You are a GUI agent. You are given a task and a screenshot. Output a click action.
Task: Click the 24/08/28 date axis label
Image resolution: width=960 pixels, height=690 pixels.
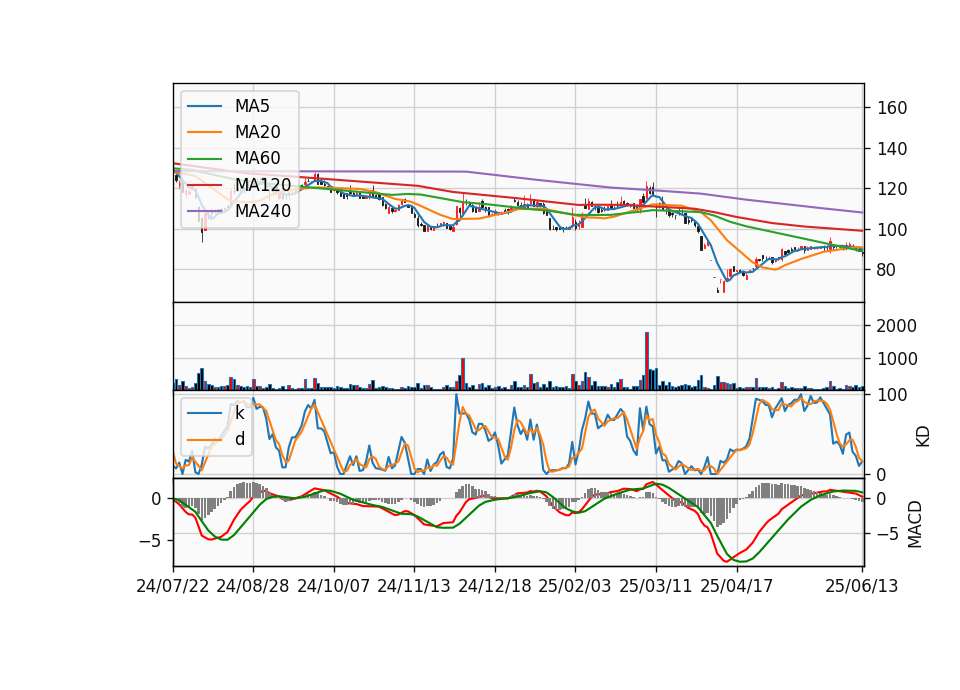point(253,586)
